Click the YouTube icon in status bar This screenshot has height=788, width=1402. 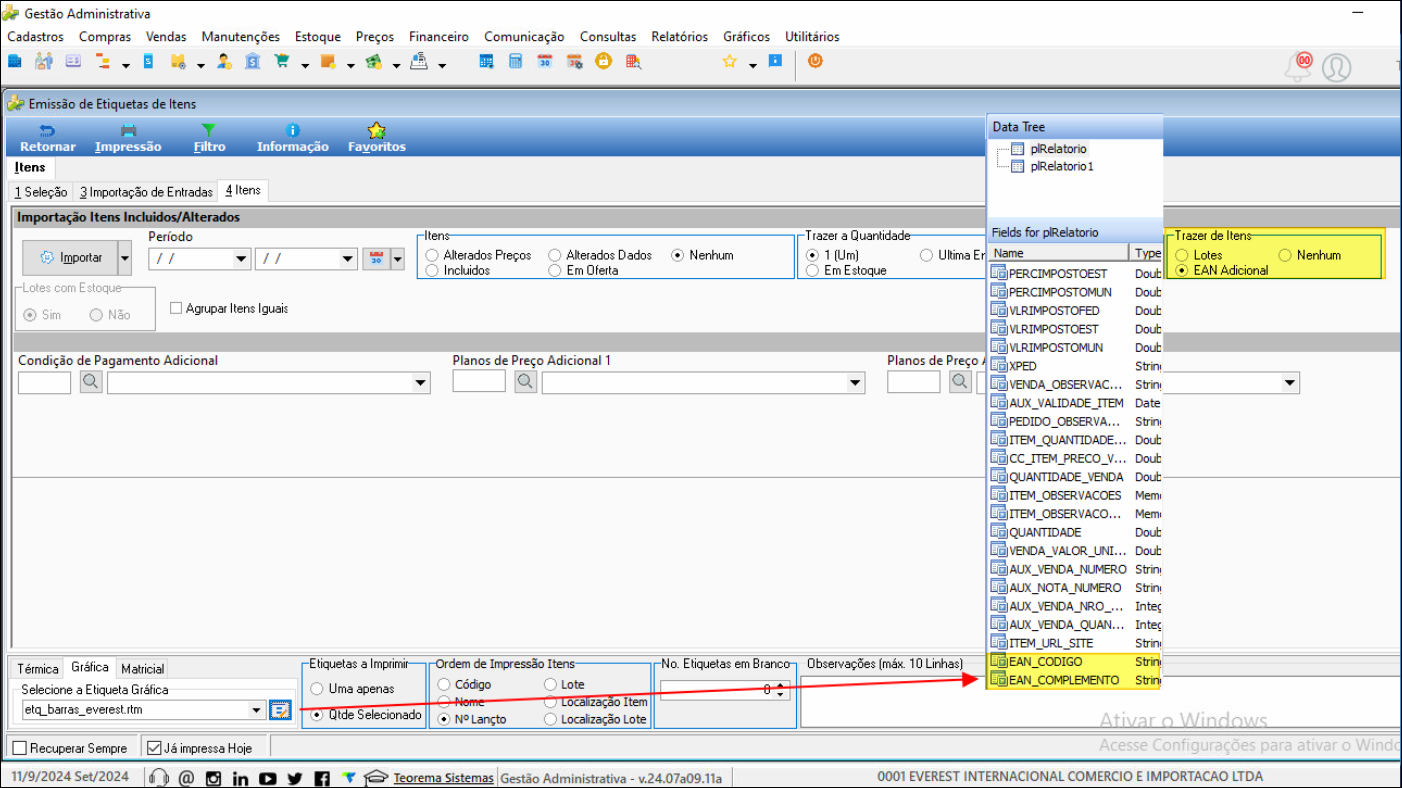click(267, 778)
